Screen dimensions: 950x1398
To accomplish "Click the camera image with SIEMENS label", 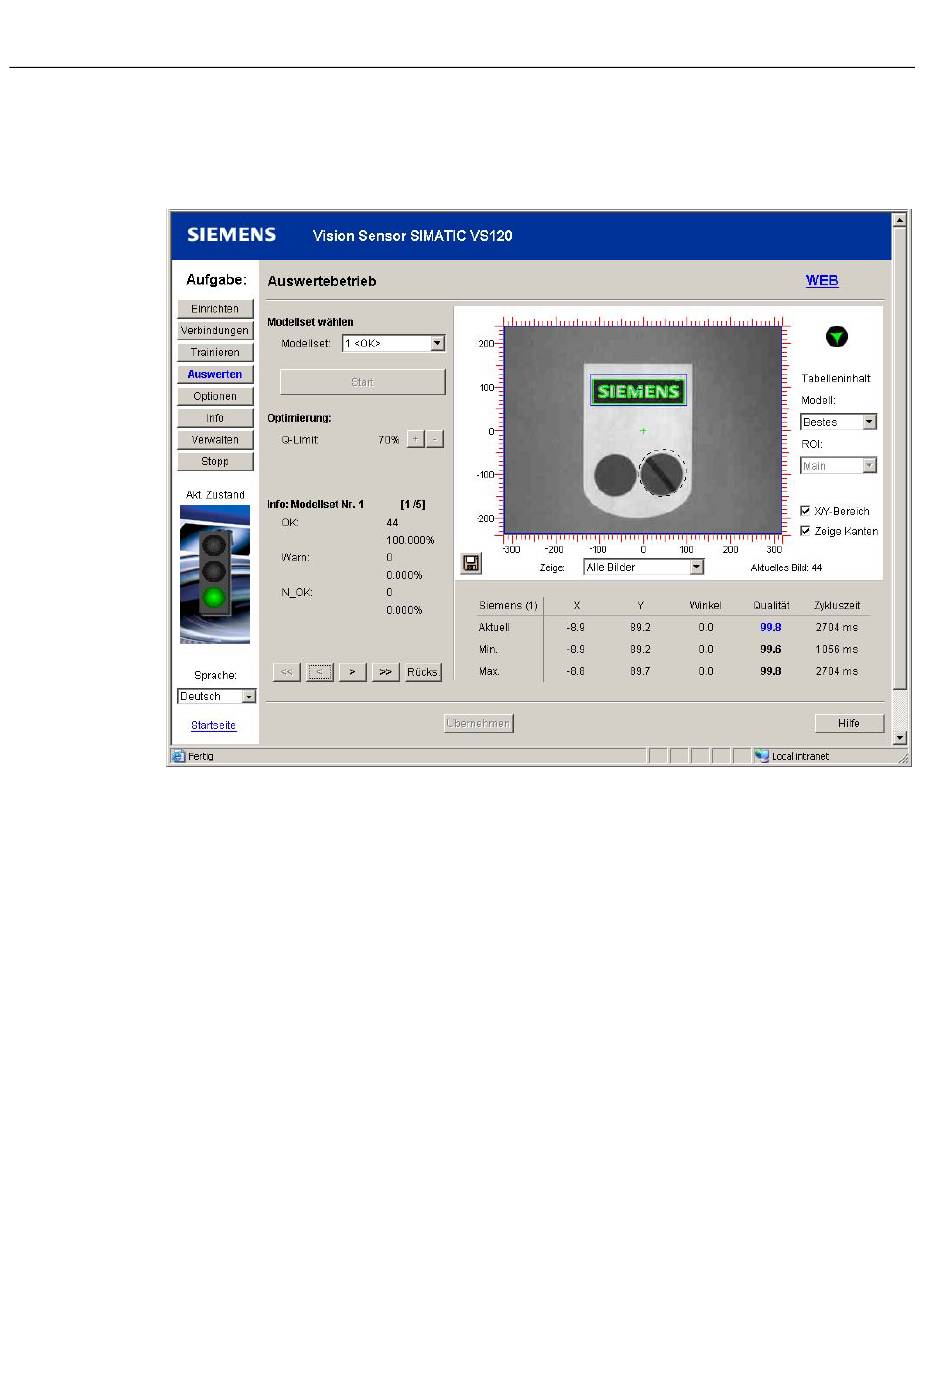I will (x=643, y=430).
